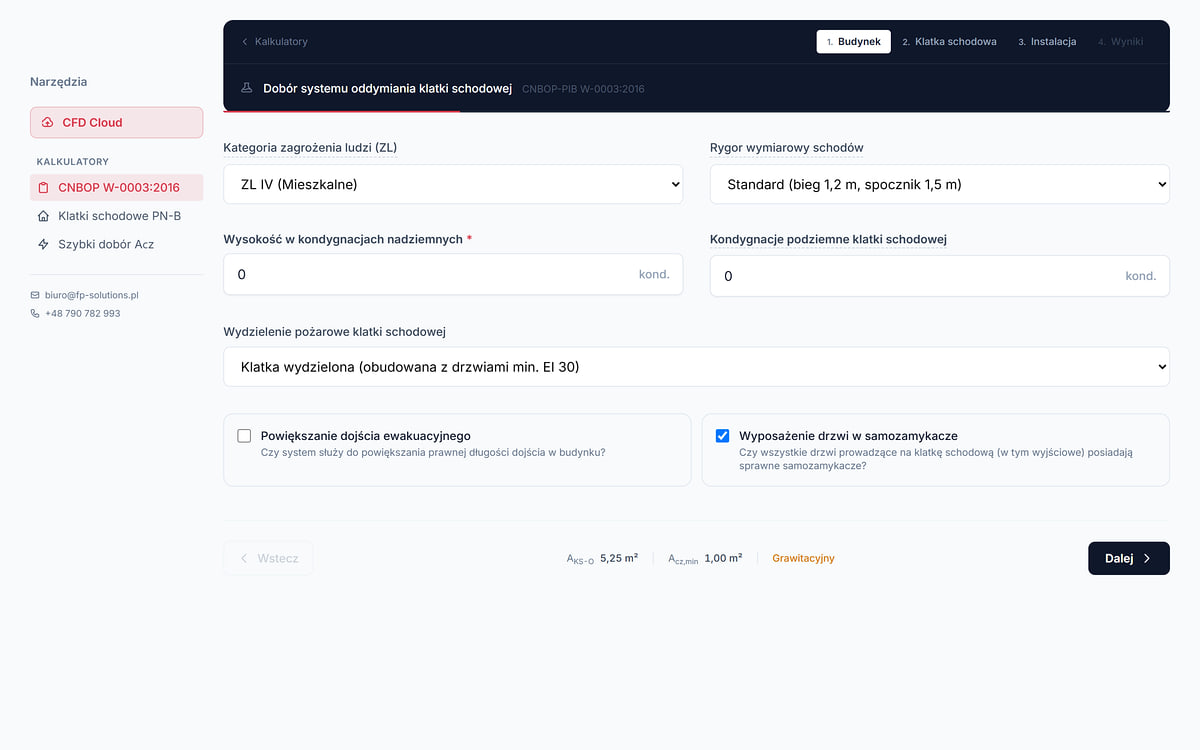Enable Powiększanie dojścia ewakuacyjnego checkbox

point(244,436)
